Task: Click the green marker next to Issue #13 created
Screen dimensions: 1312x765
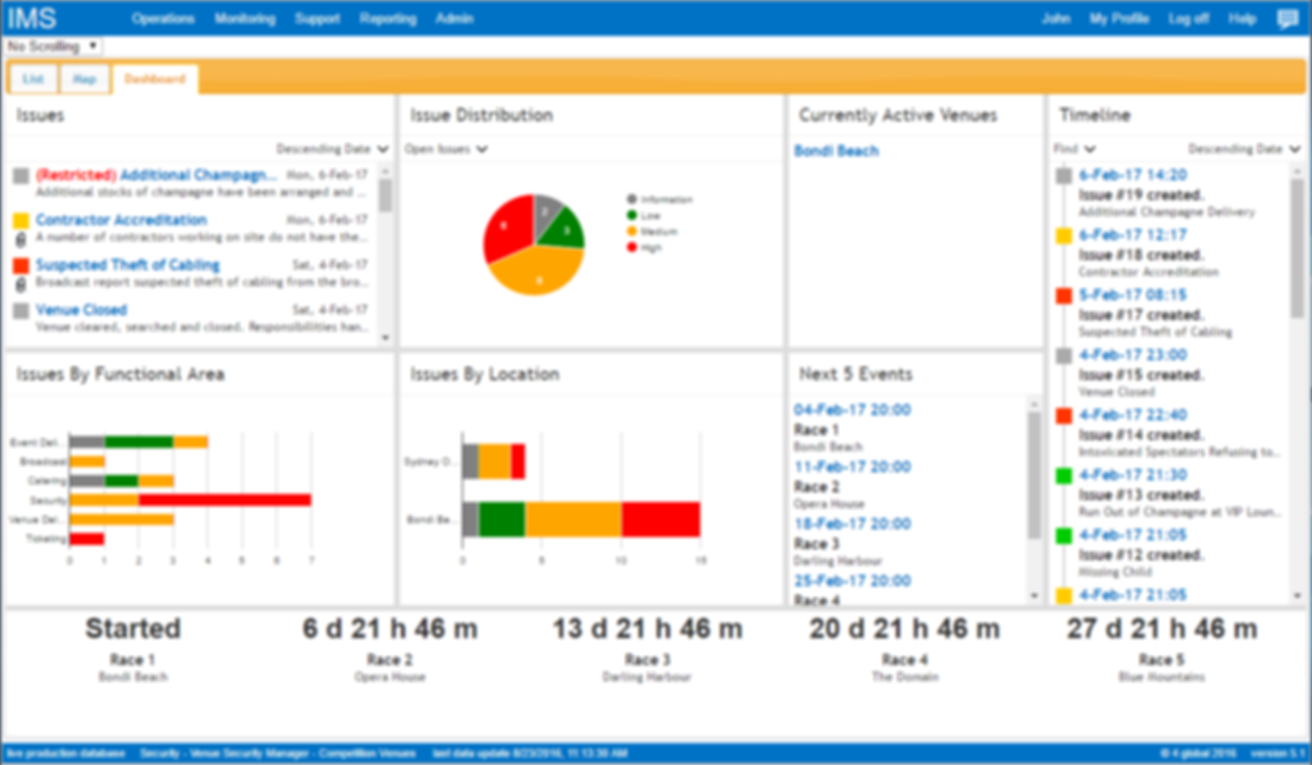Action: tap(1064, 474)
